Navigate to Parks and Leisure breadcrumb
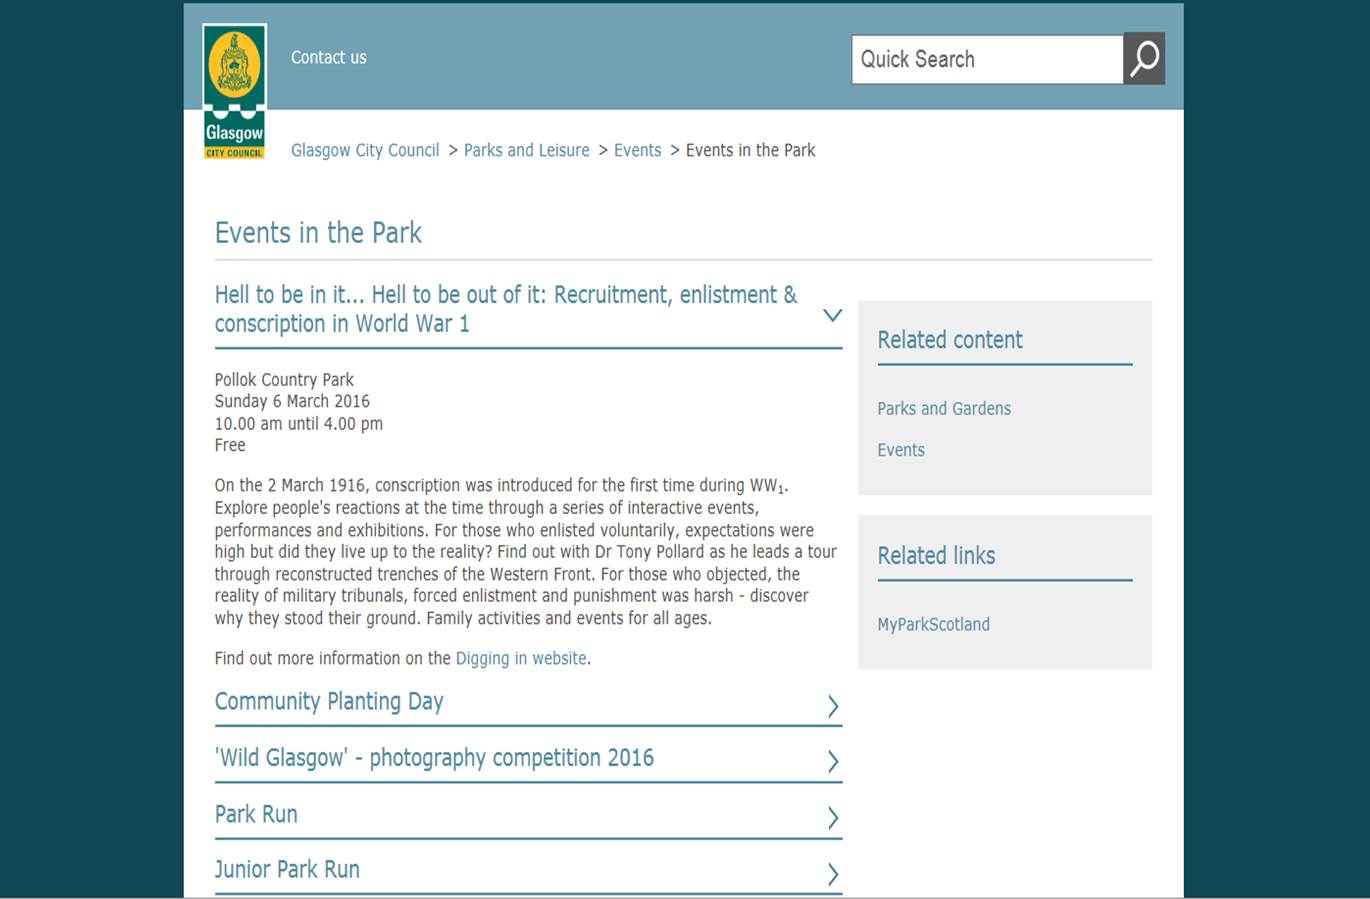This screenshot has height=899, width=1370. pos(526,150)
